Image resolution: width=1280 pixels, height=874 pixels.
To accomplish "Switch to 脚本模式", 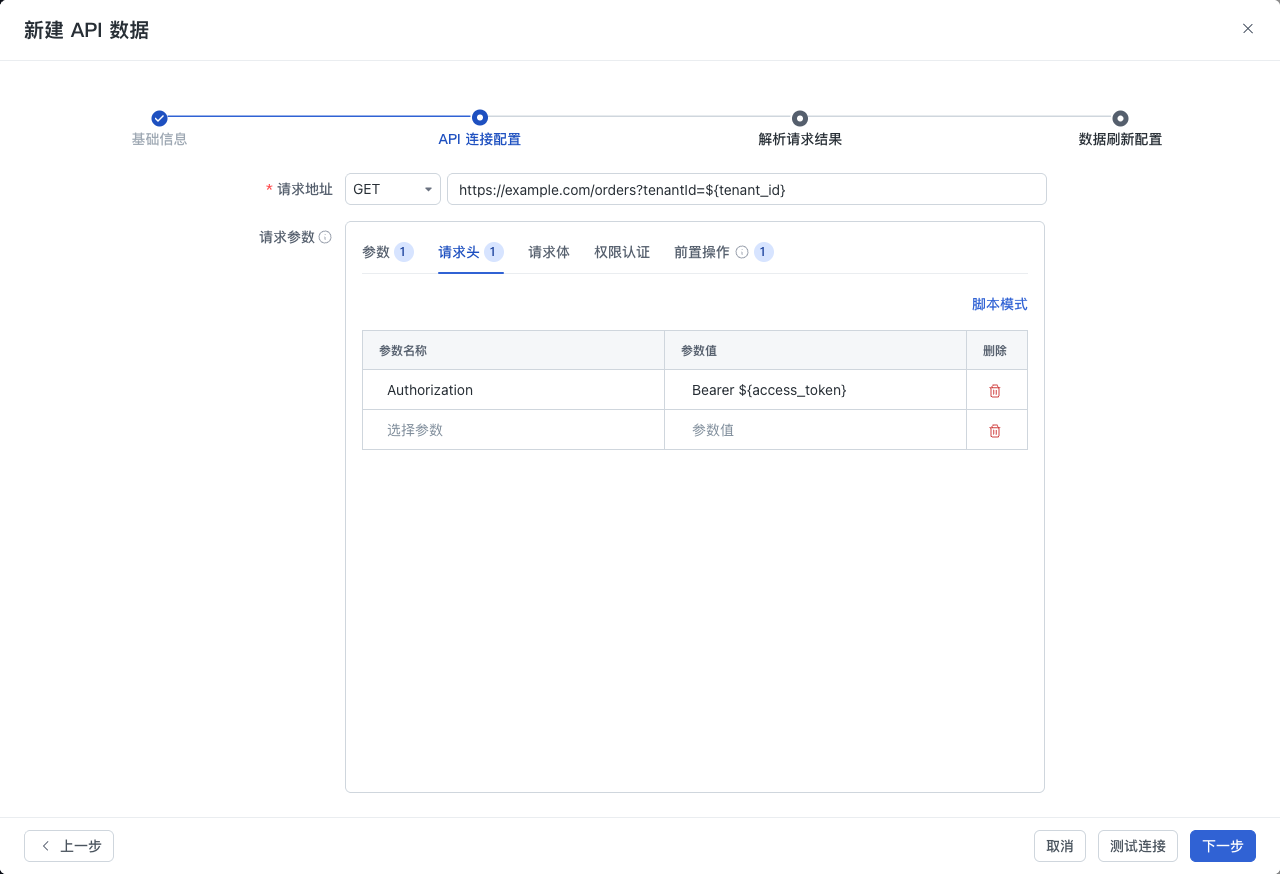I will pyautogui.click(x=1000, y=304).
